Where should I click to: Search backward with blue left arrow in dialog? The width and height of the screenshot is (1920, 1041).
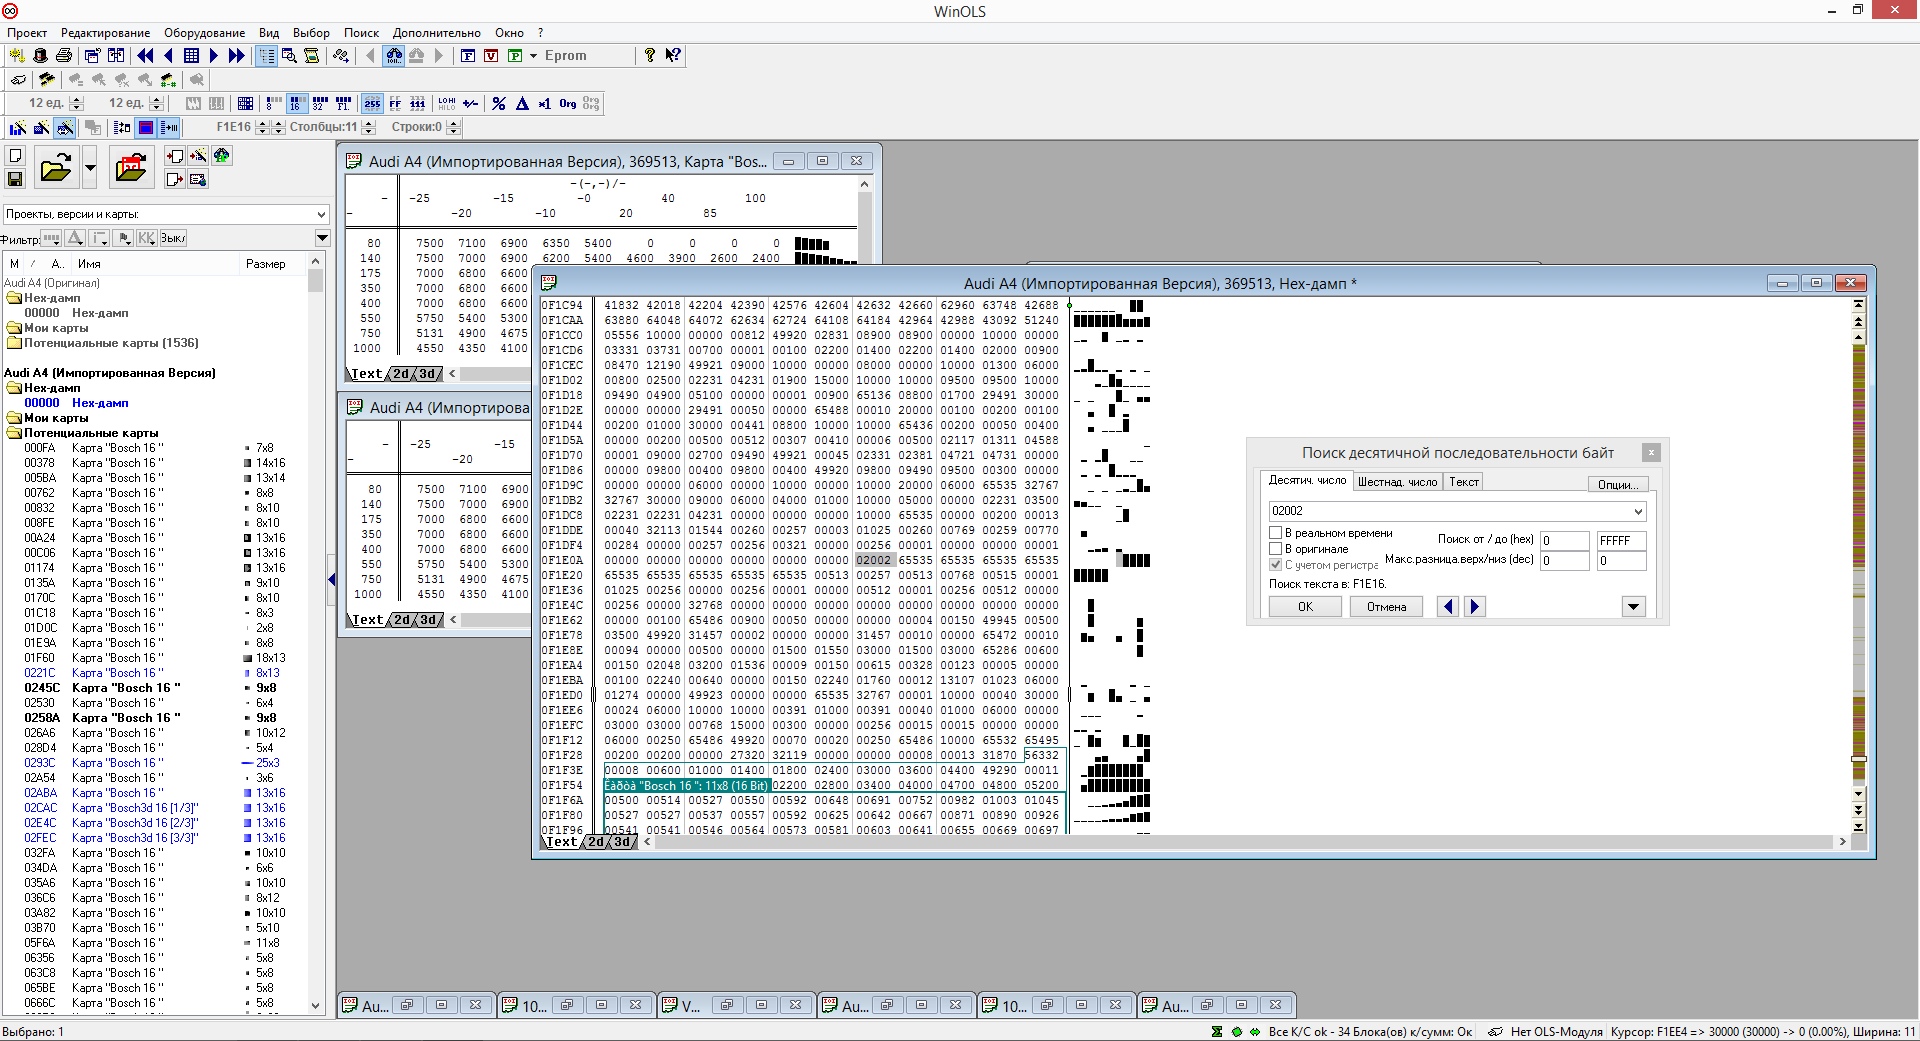click(x=1447, y=607)
